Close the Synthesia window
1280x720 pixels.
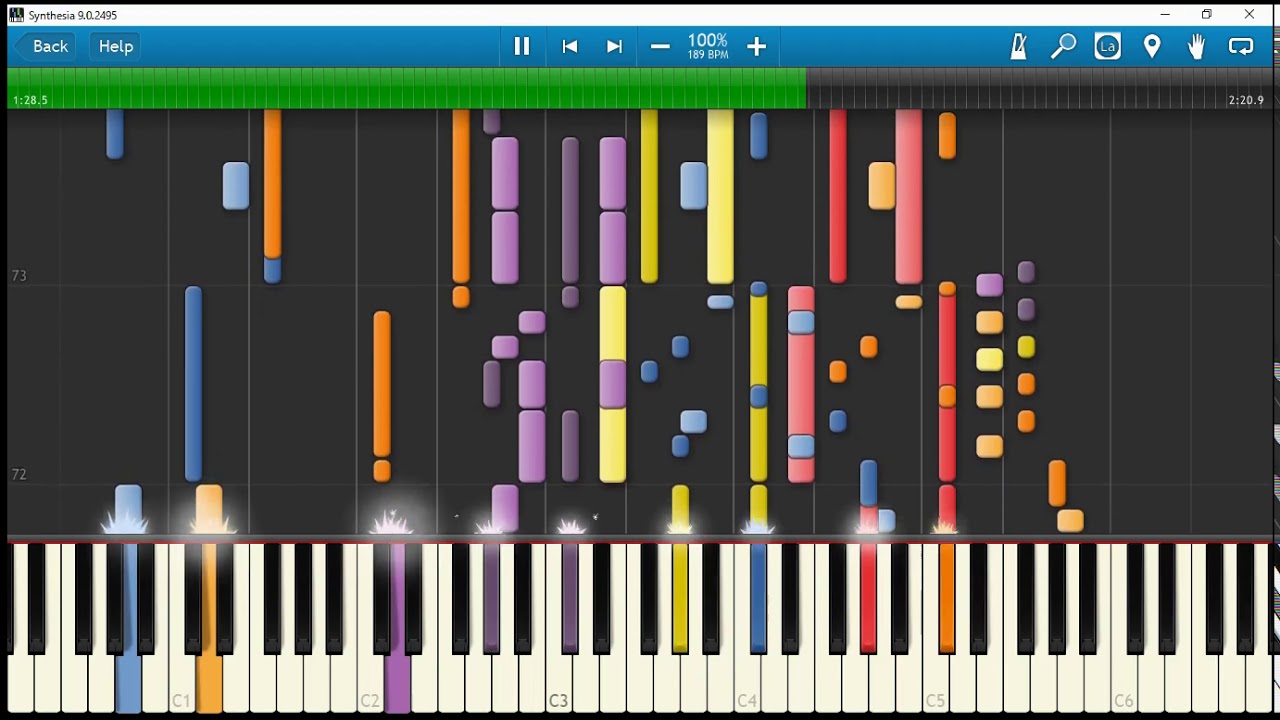tap(1249, 15)
